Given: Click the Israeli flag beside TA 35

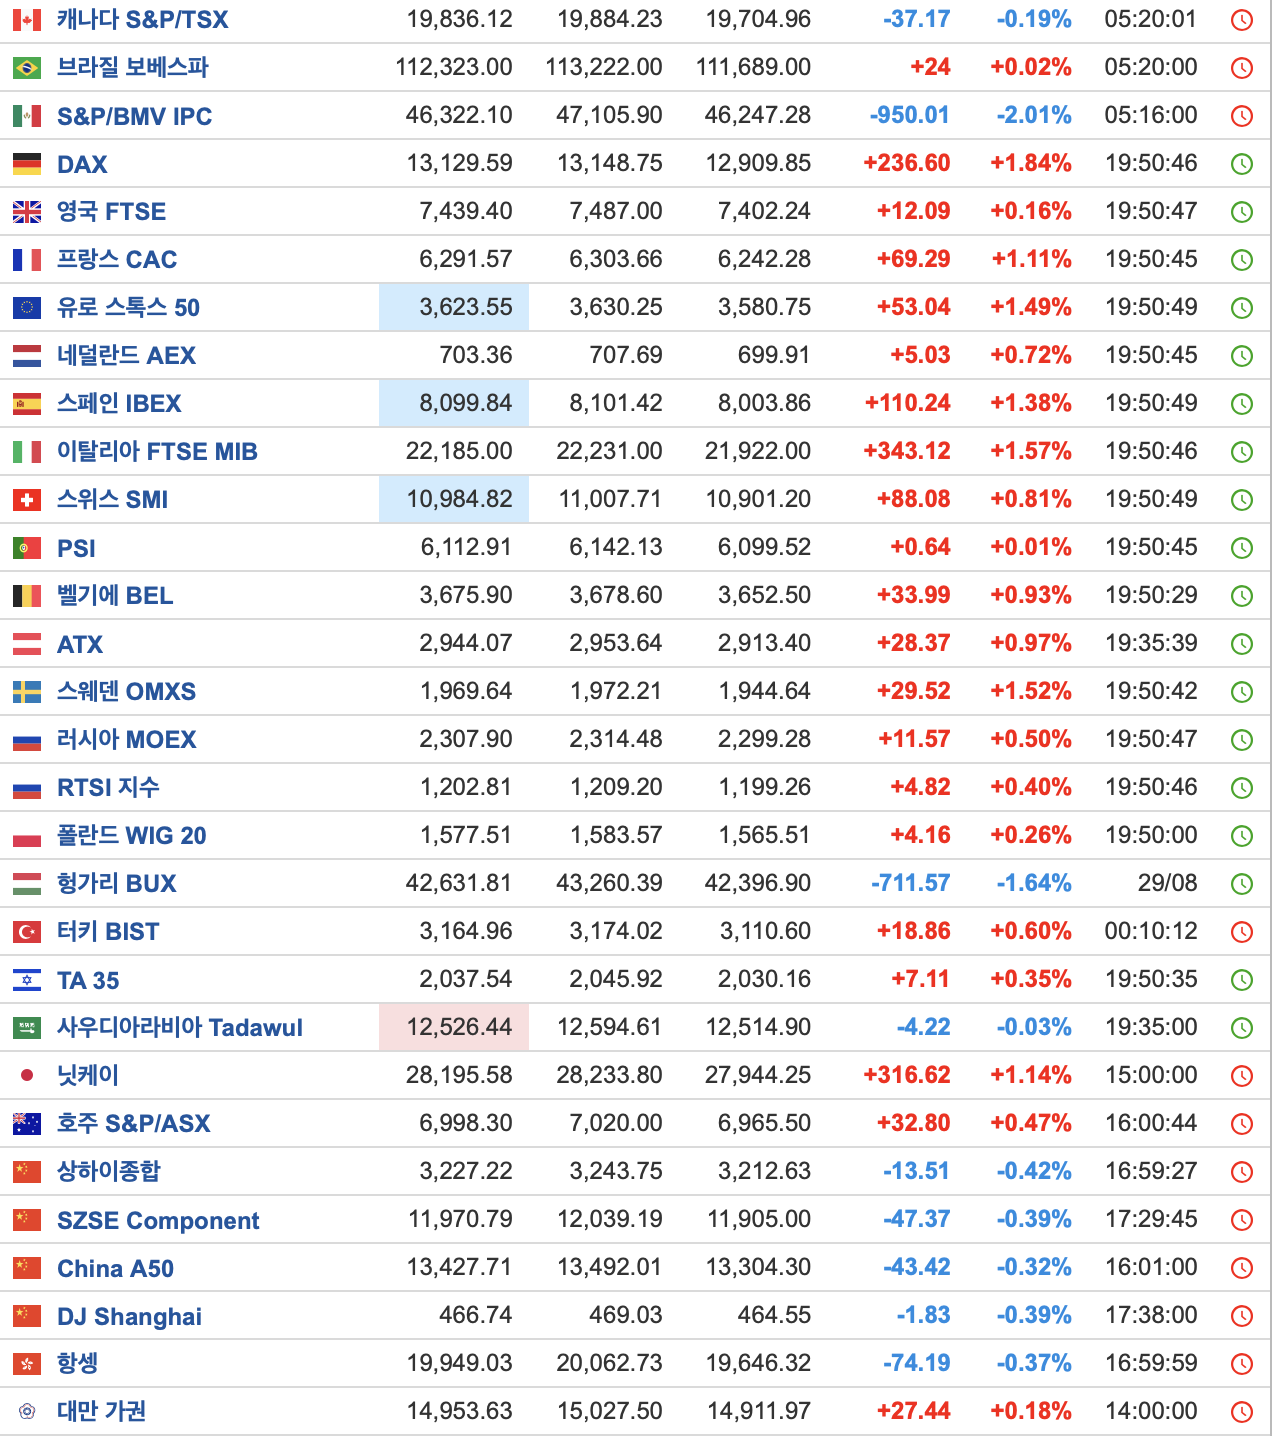Looking at the screenshot, I should point(27,979).
